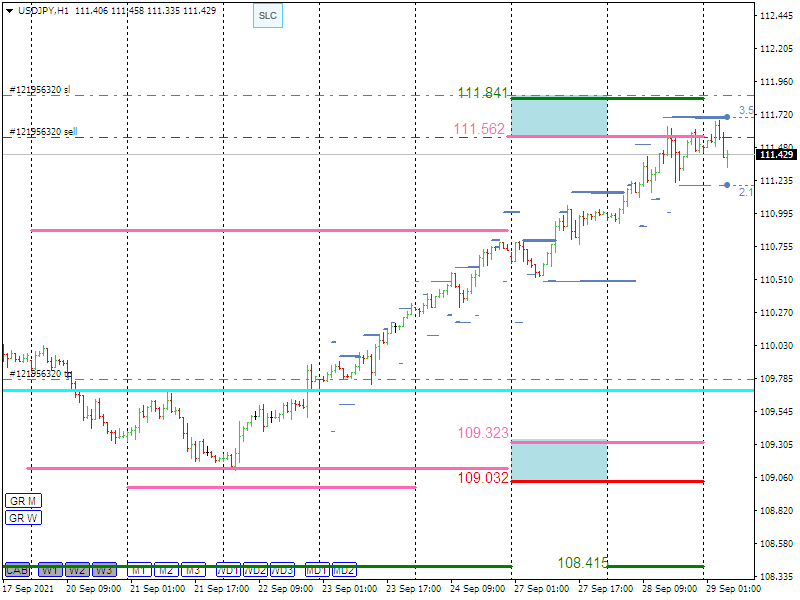Open the dropdown arrow beside USDJPY,H1
800x600 pixels.
click(10, 11)
